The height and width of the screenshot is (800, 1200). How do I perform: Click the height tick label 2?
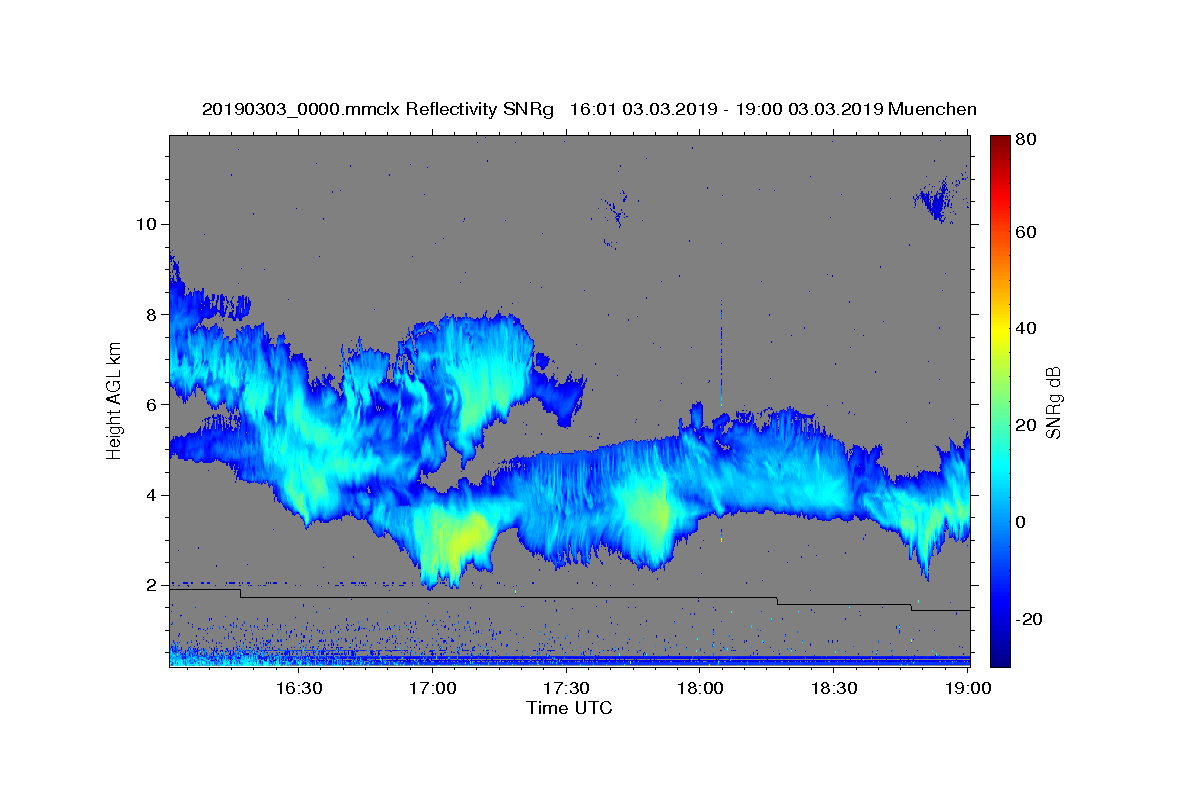point(151,585)
